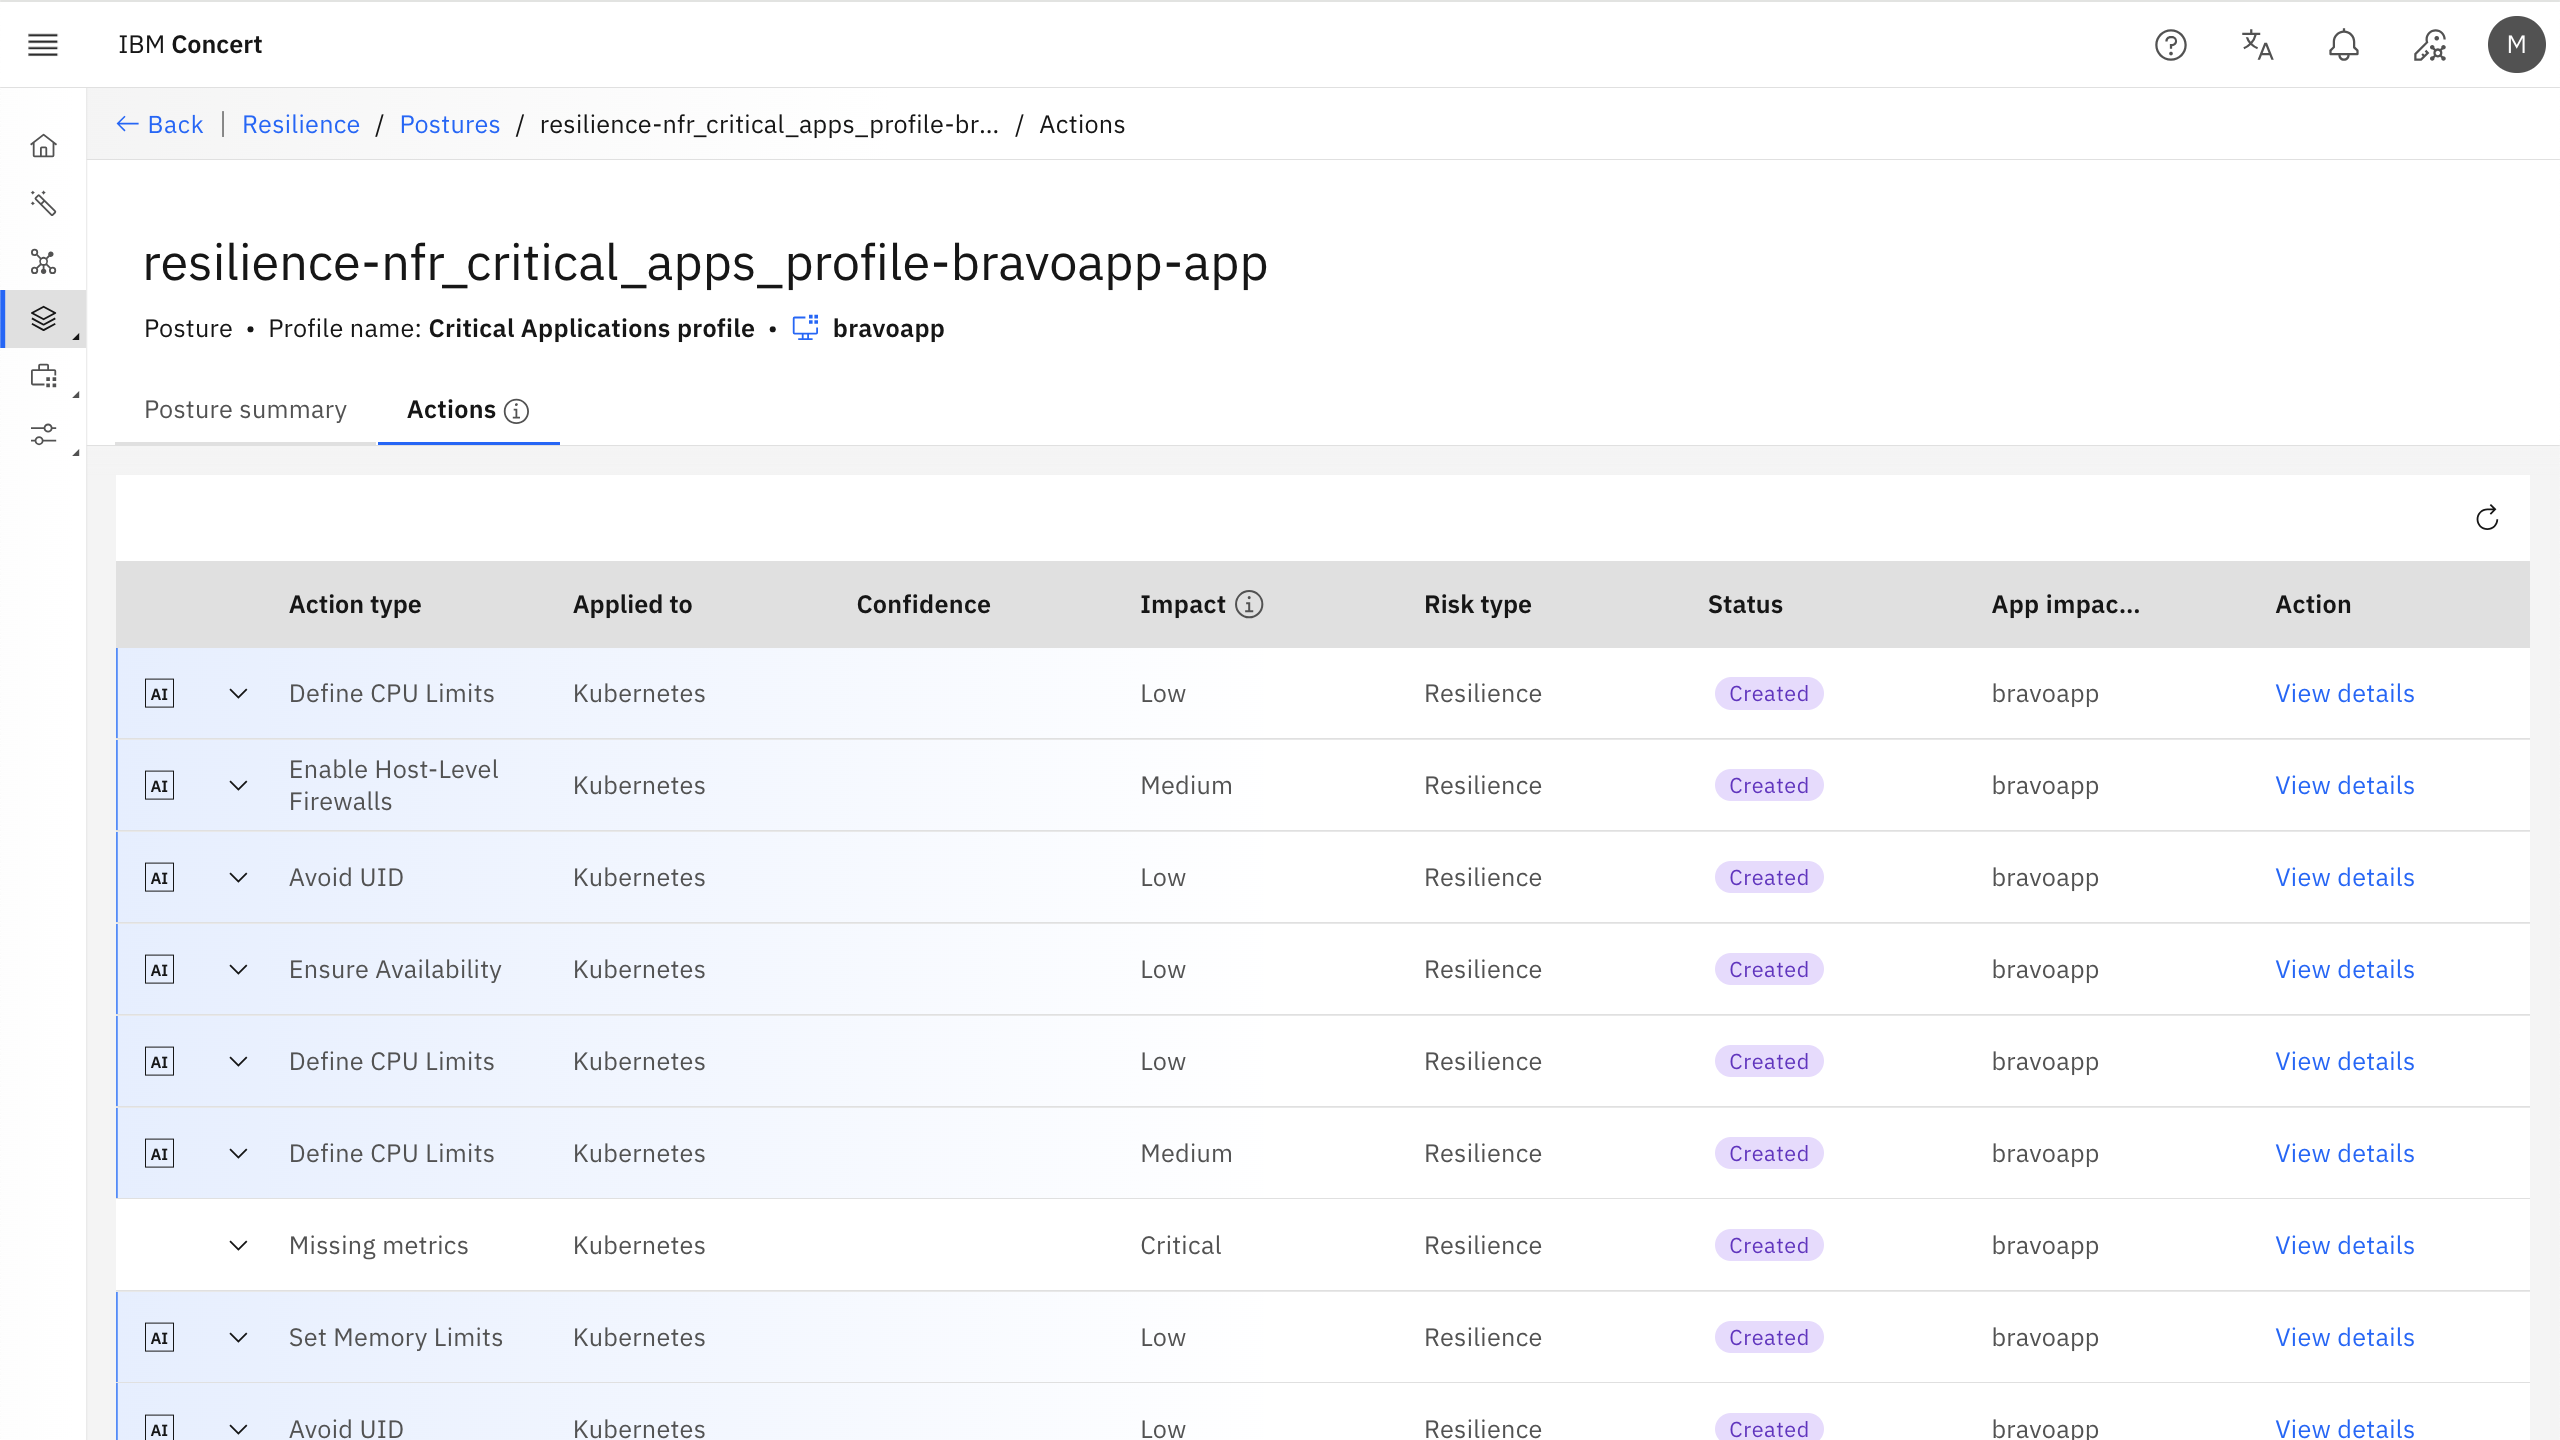The image size is (2560, 1440).
Task: Open the notifications bell
Action: [x=2343, y=45]
